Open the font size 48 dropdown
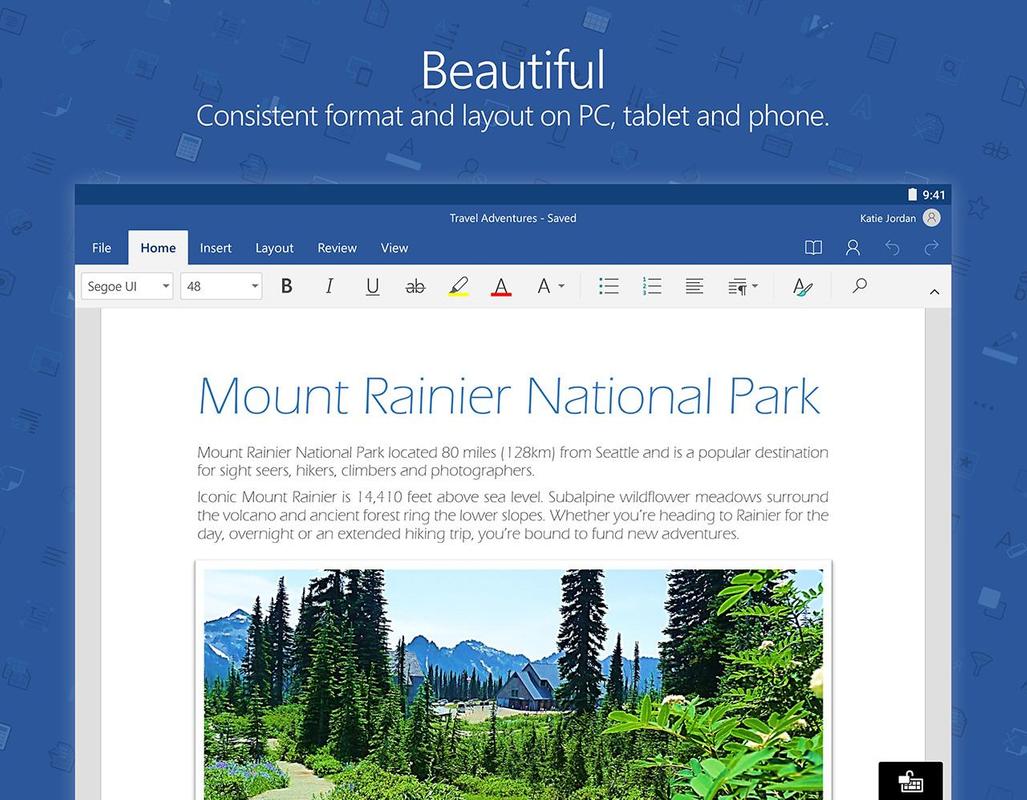 pyautogui.click(x=221, y=286)
